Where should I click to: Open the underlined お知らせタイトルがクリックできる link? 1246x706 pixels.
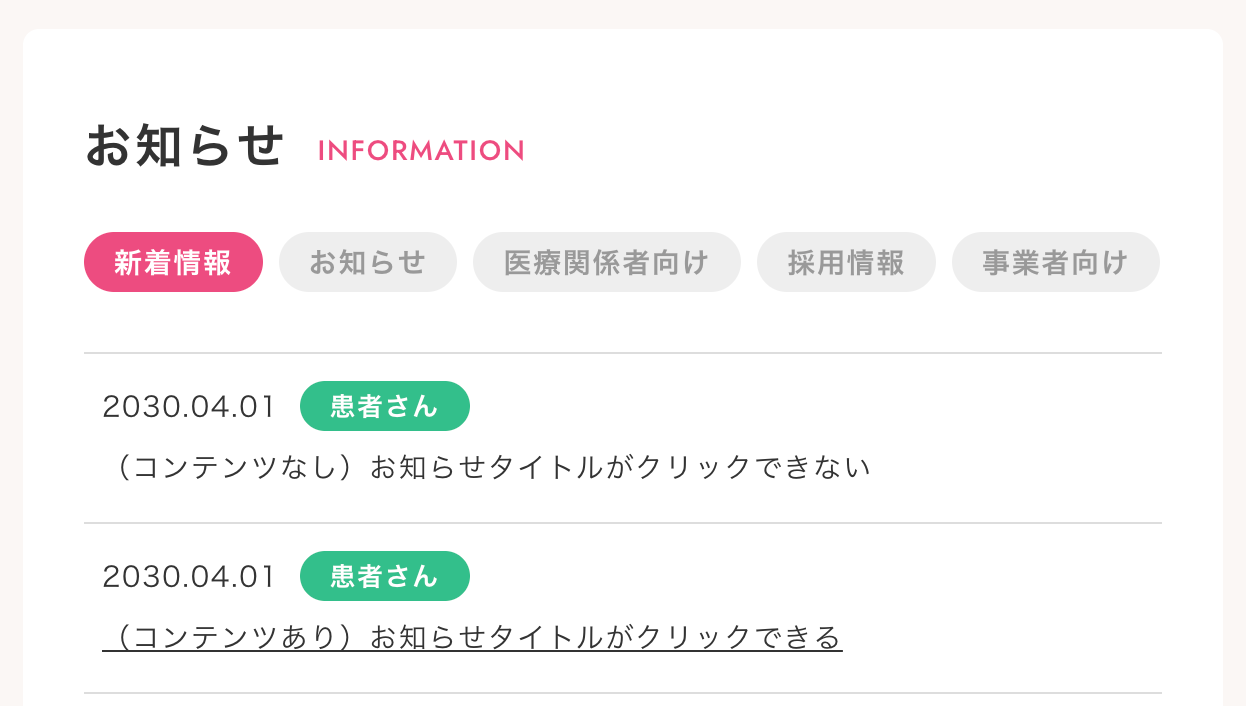pyautogui.click(x=472, y=637)
